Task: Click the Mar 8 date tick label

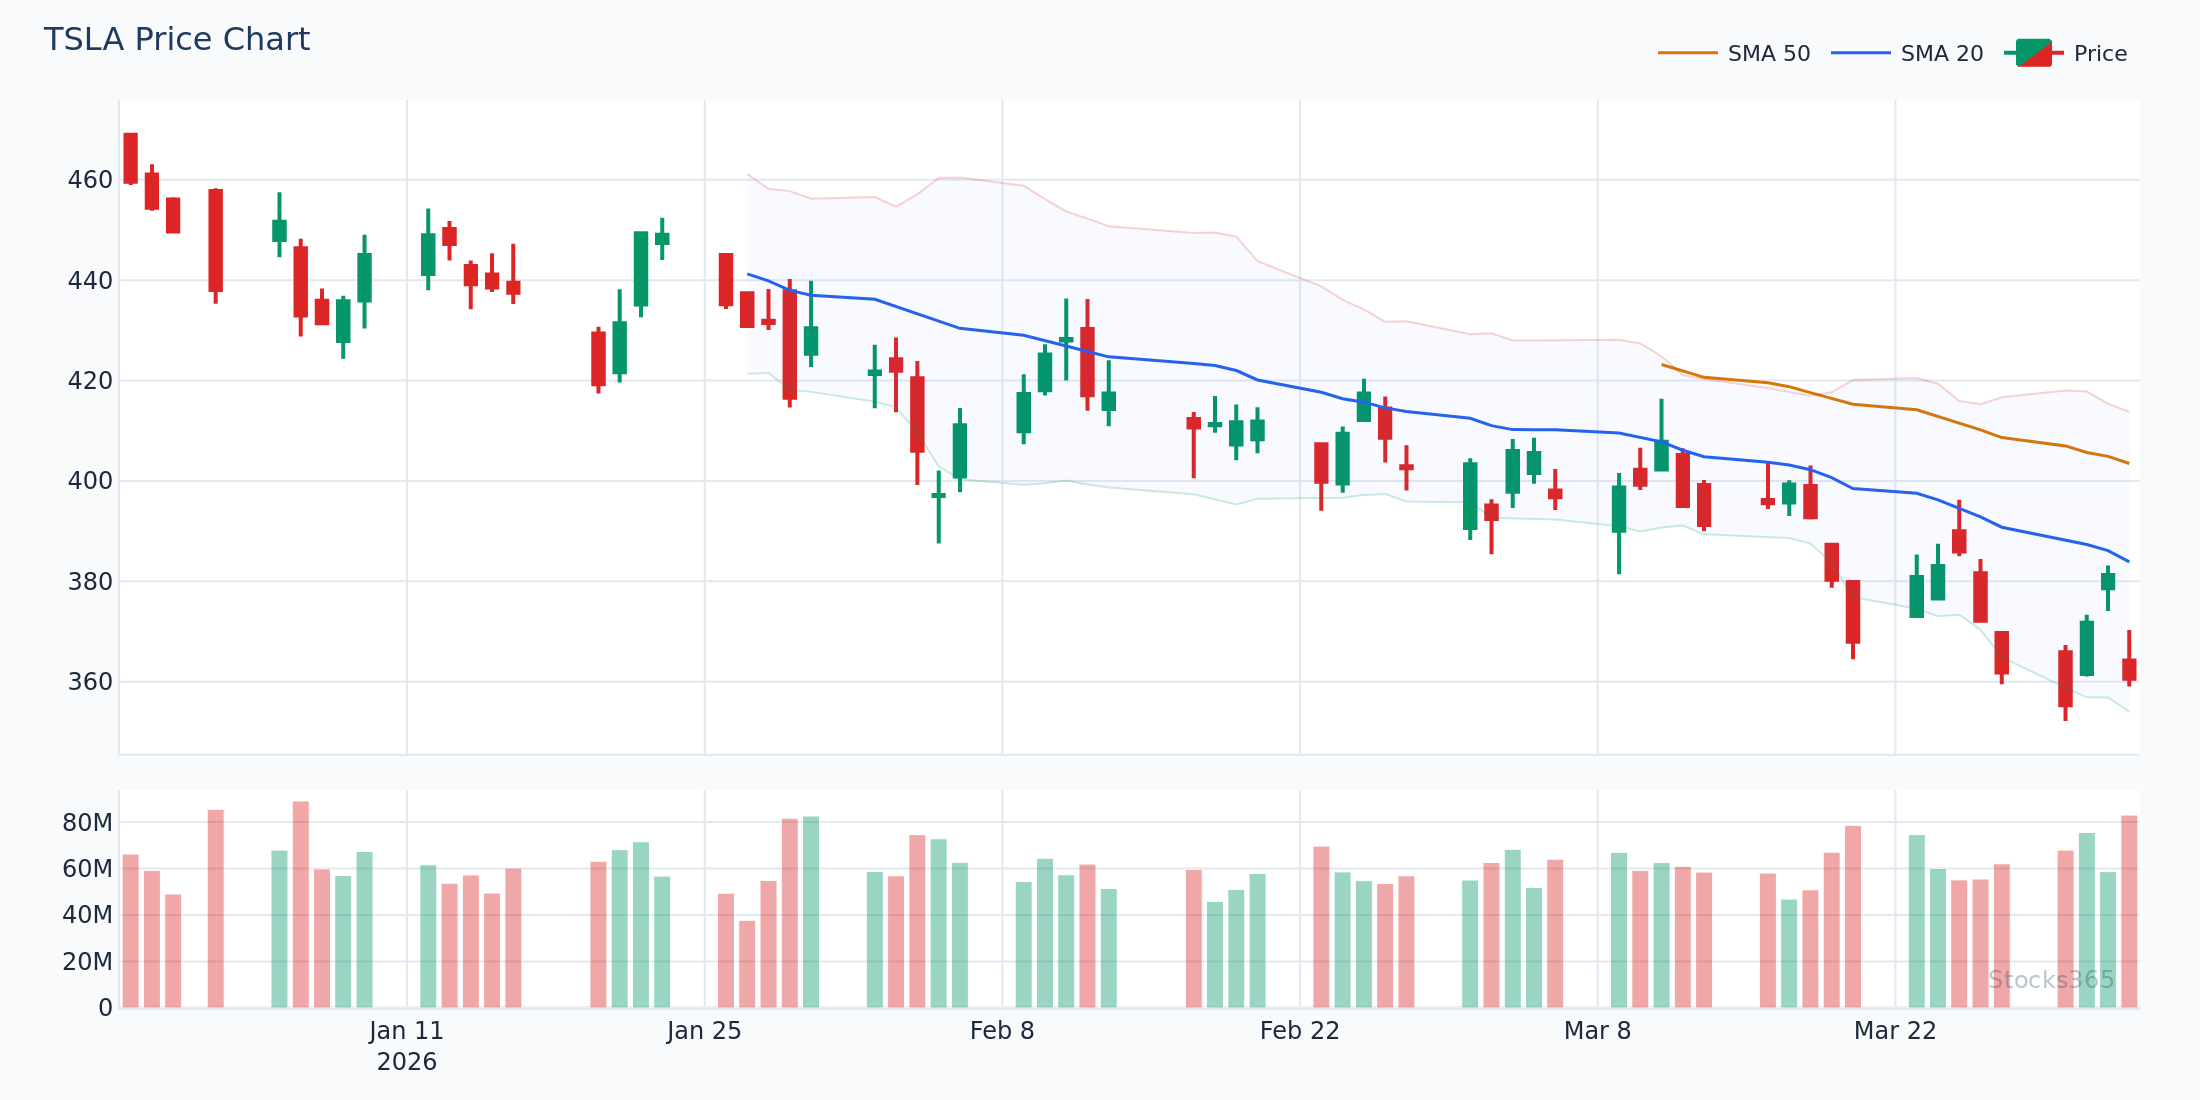Action: (x=1597, y=1031)
